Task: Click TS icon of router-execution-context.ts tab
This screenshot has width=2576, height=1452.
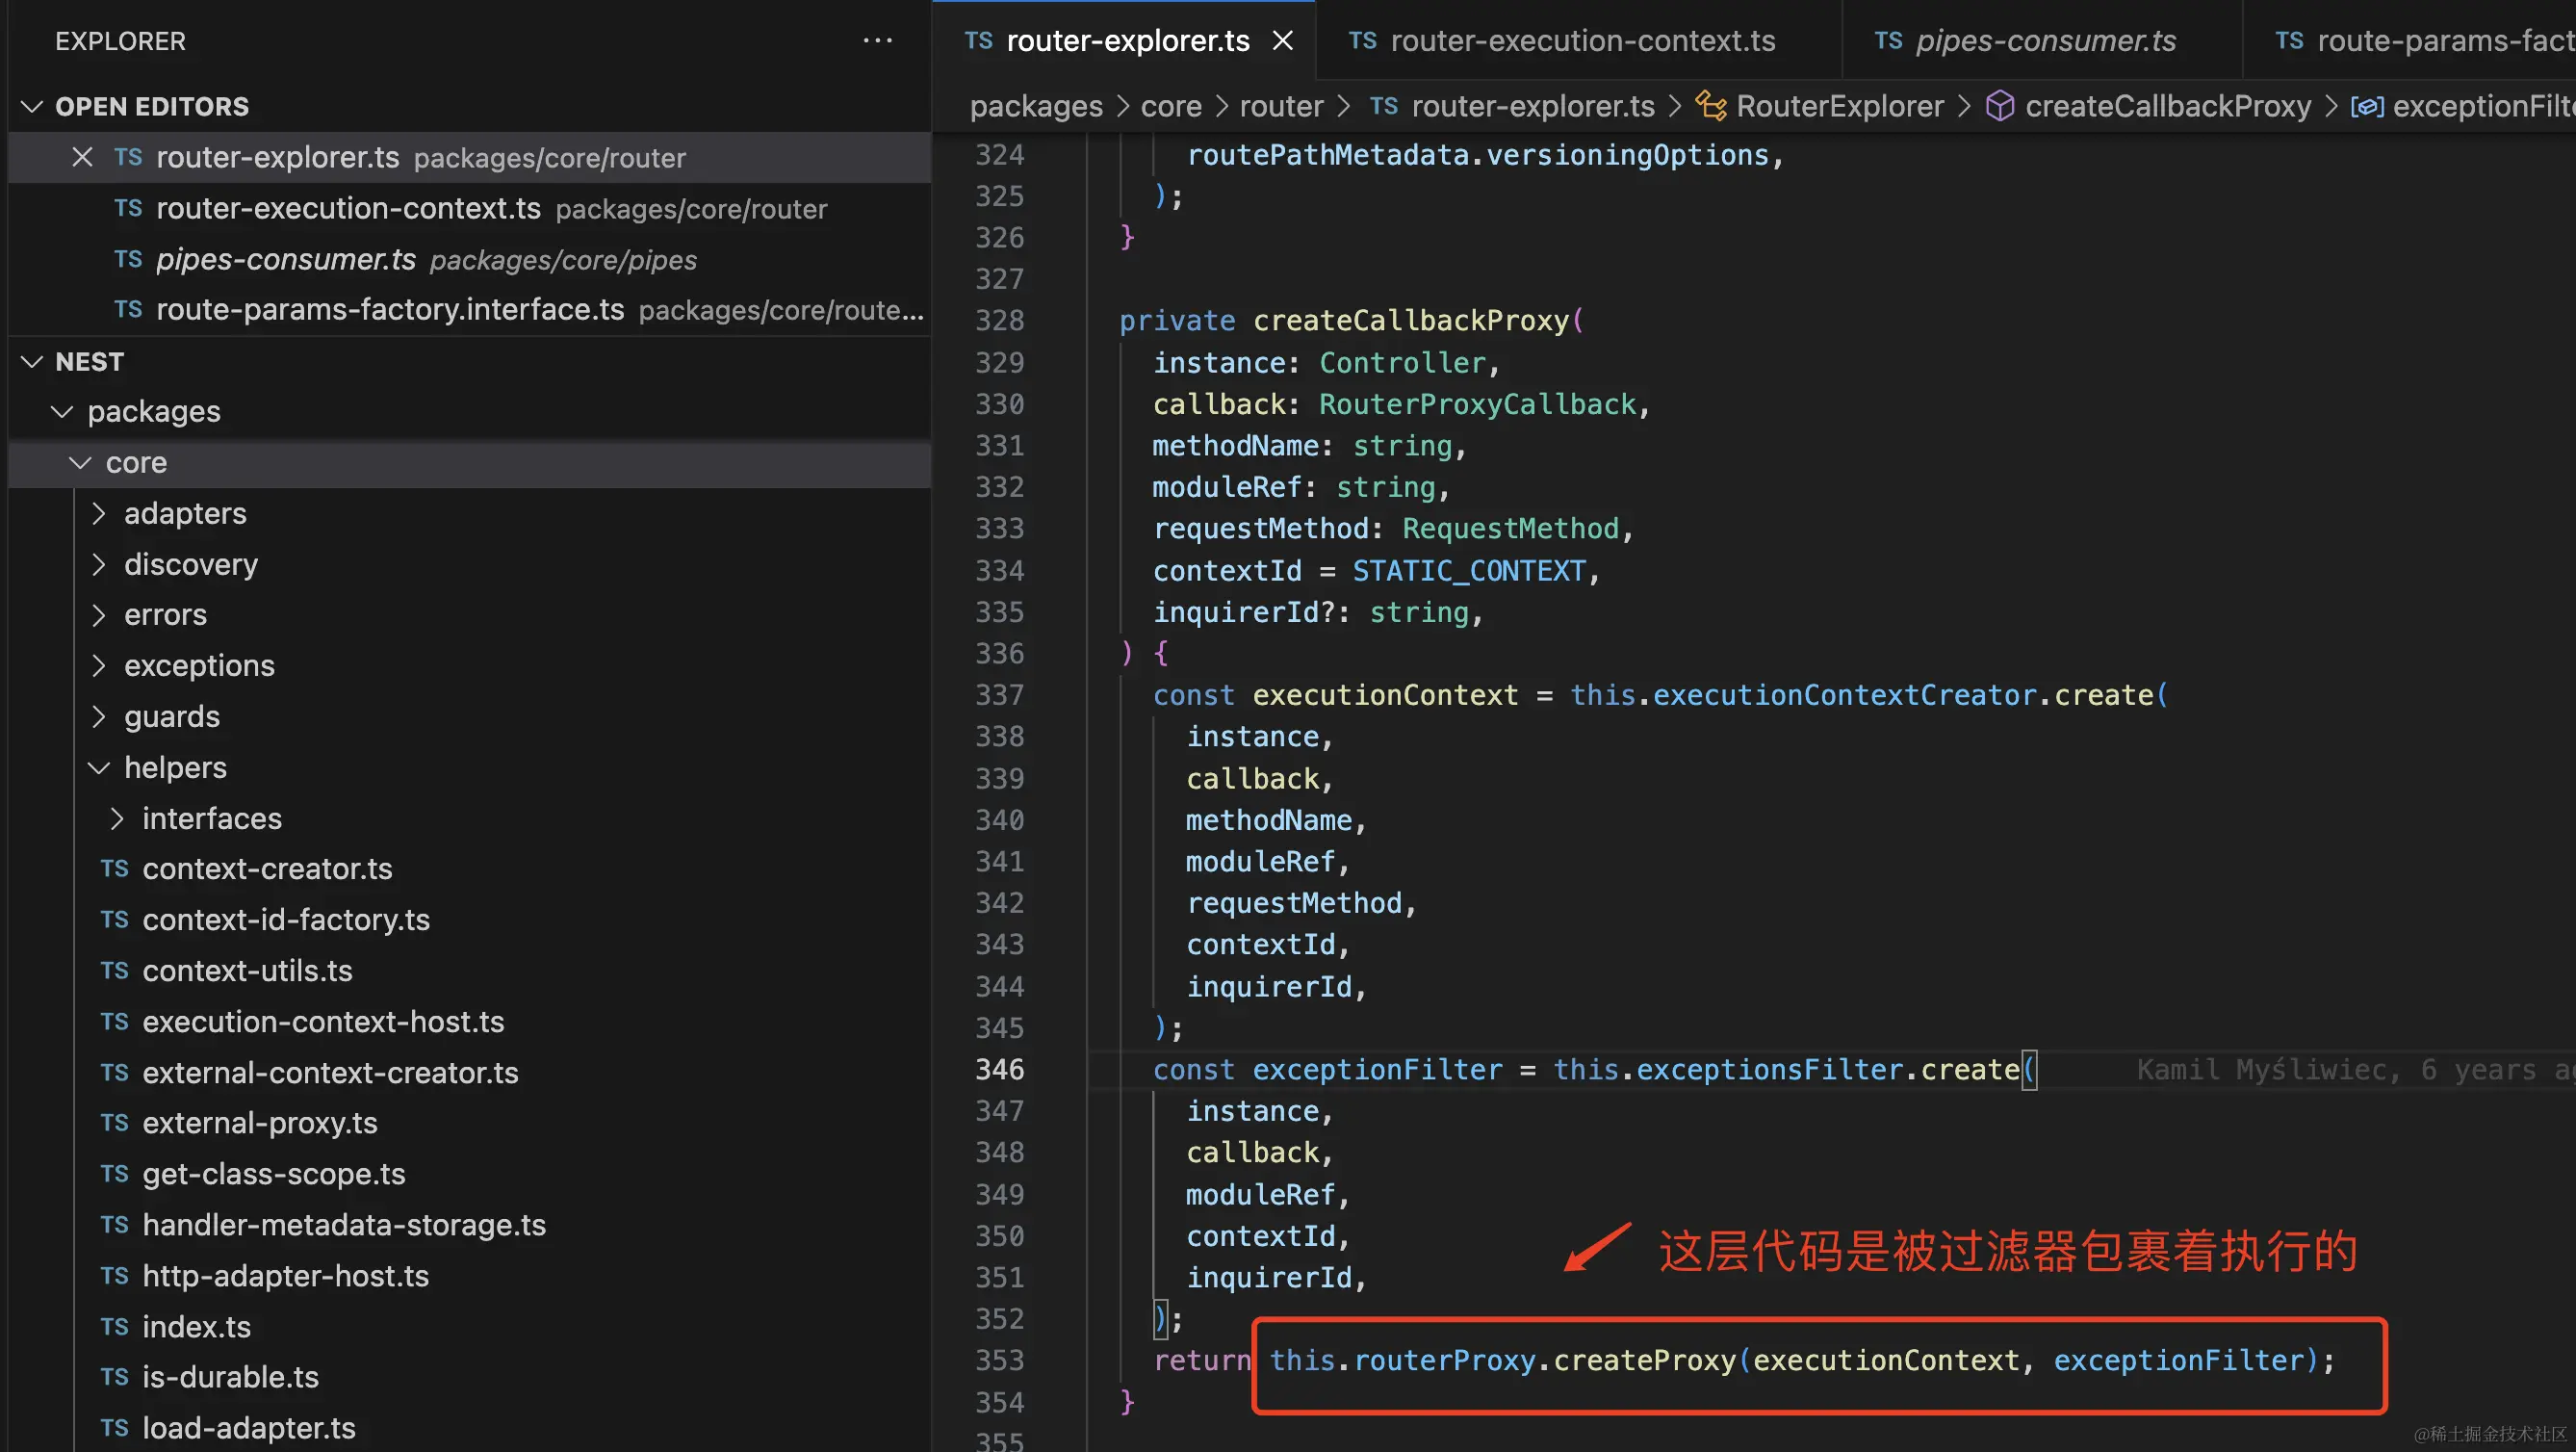Action: (x=1362, y=41)
